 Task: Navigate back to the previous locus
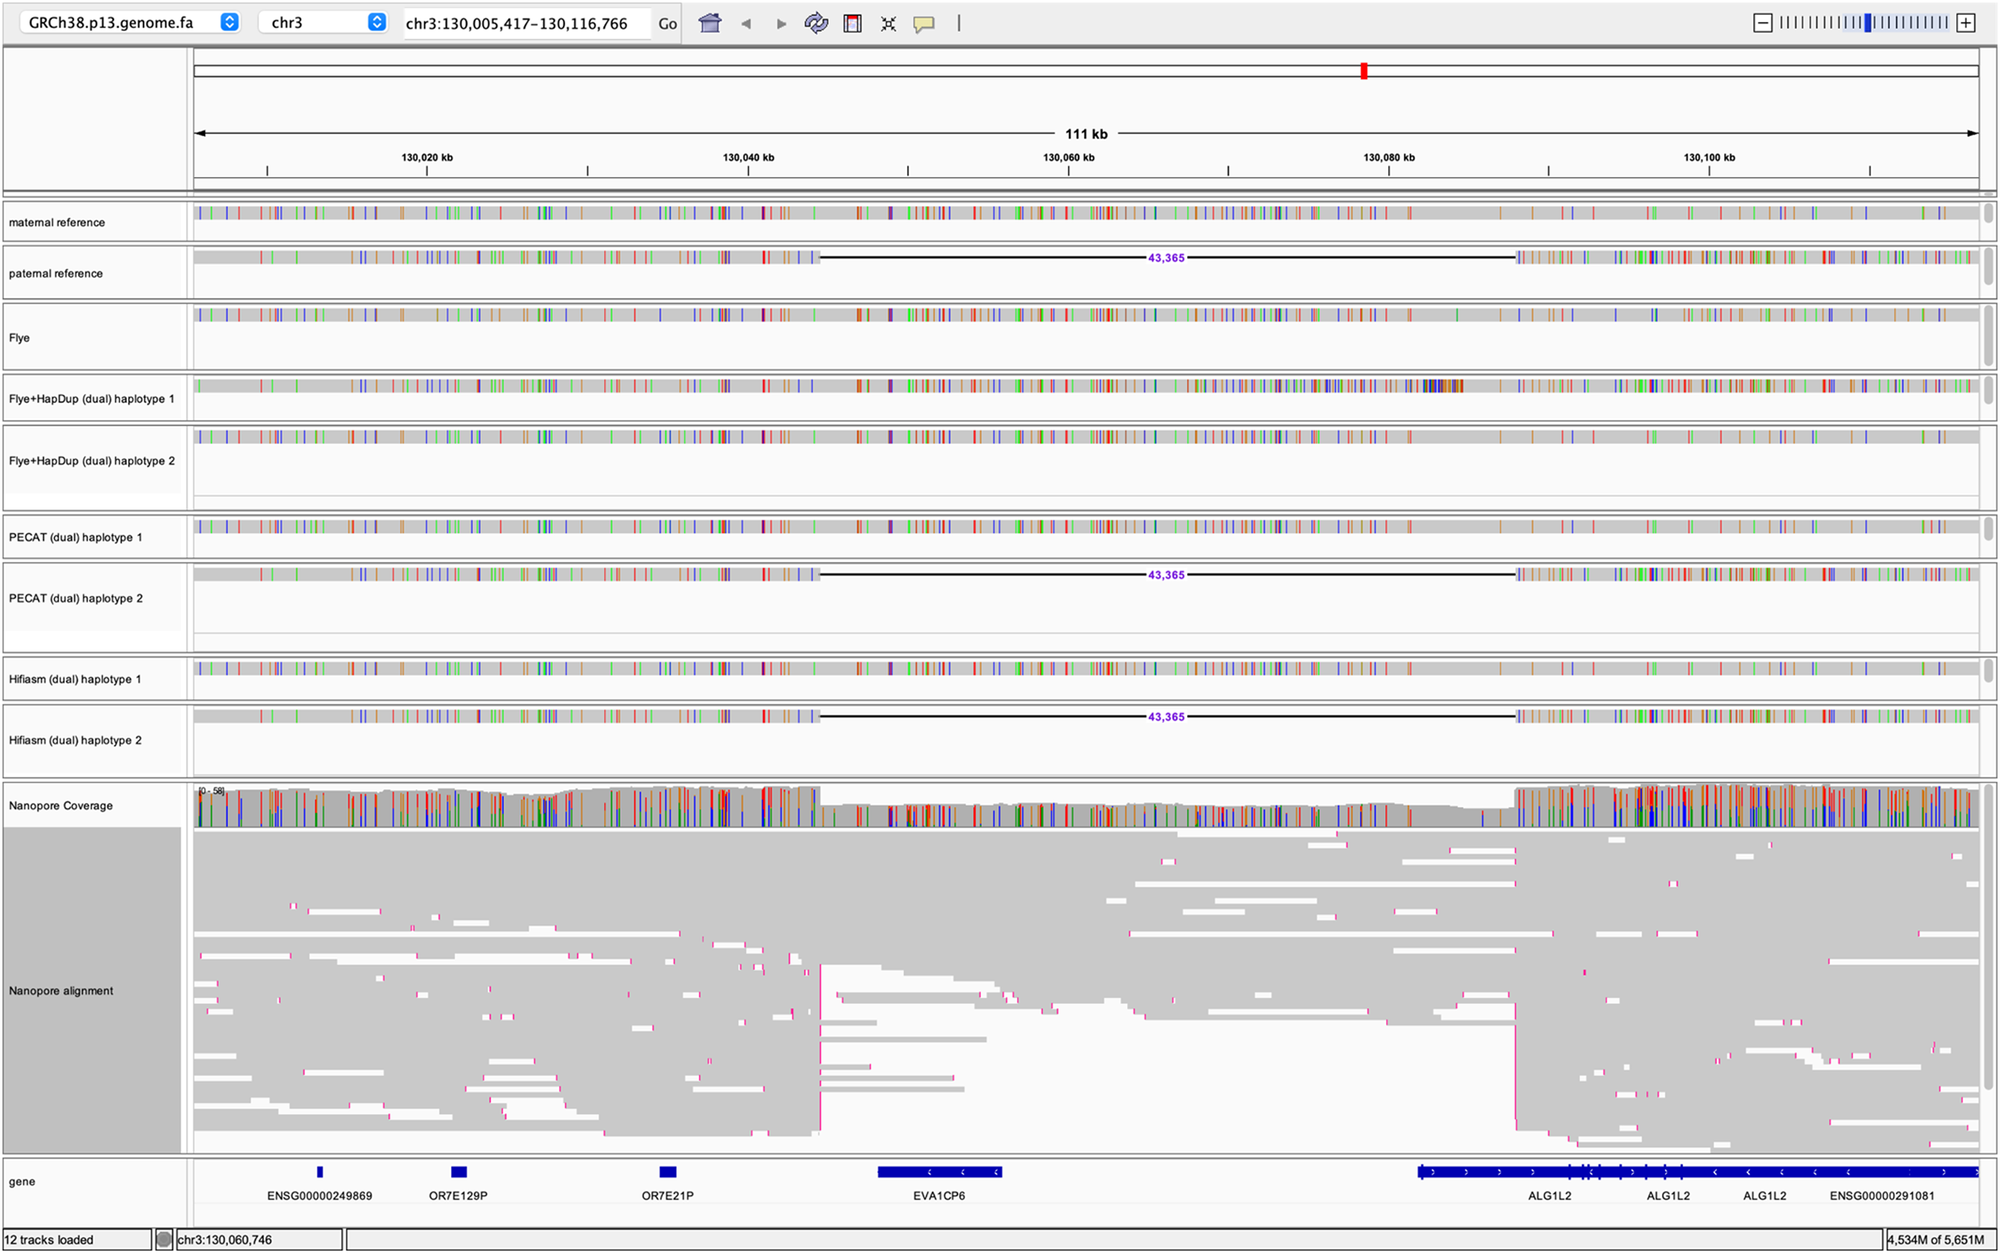point(745,23)
